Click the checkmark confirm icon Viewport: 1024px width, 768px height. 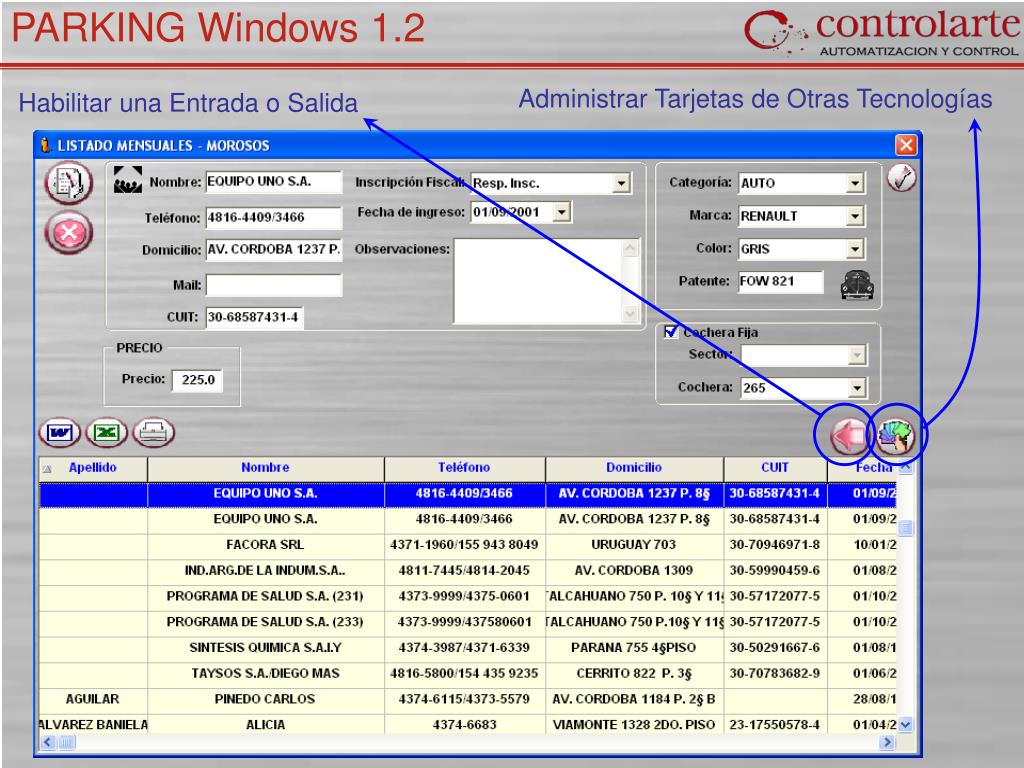tap(901, 178)
